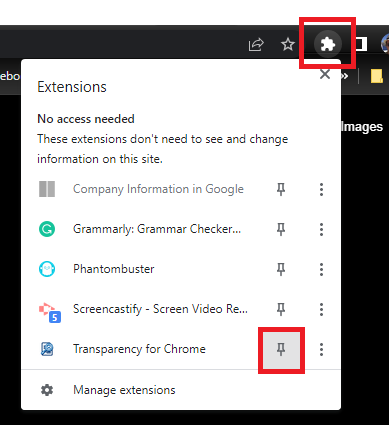
Task: Open the yellow bookmarks folder icon
Action: pos(377,76)
